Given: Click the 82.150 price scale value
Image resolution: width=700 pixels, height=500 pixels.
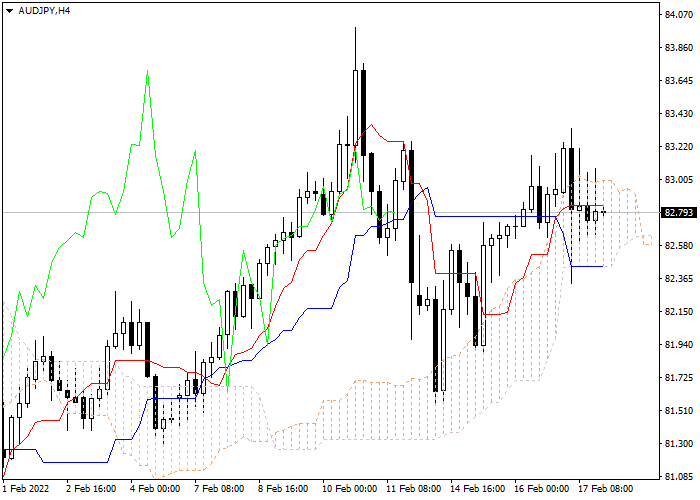Looking at the screenshot, I should pos(679,312).
